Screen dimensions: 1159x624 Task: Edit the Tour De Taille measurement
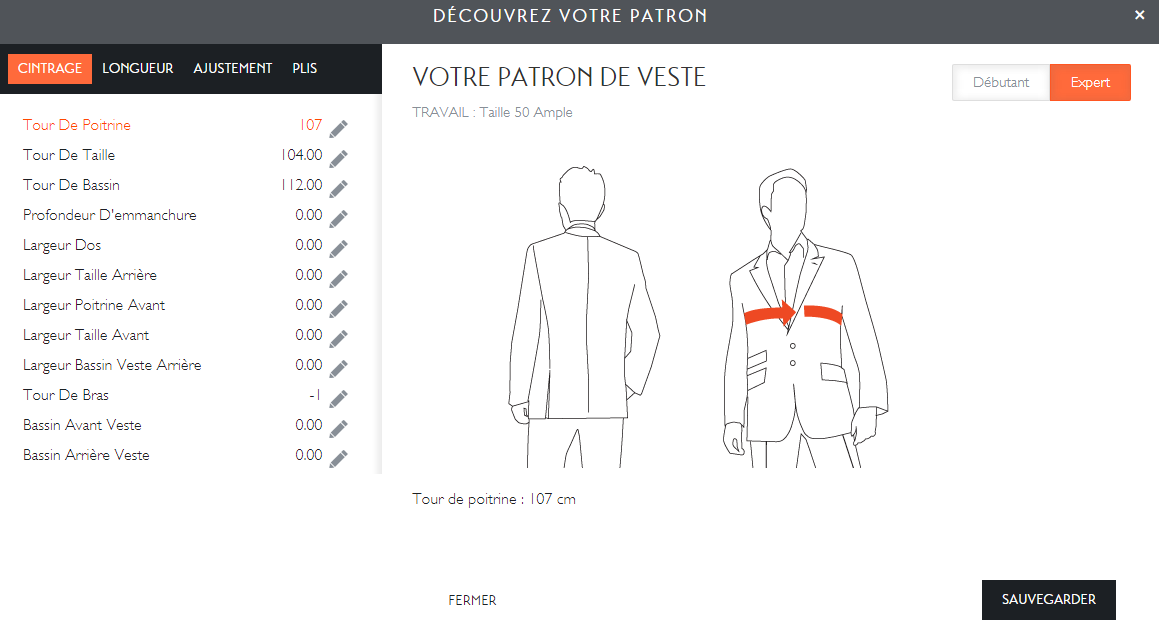tap(338, 158)
